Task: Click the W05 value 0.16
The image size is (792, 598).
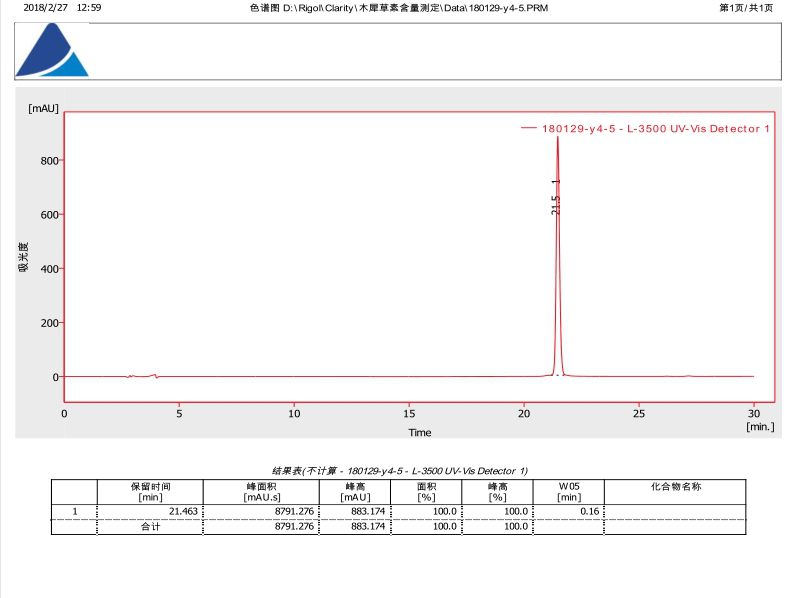Action: tap(589, 511)
